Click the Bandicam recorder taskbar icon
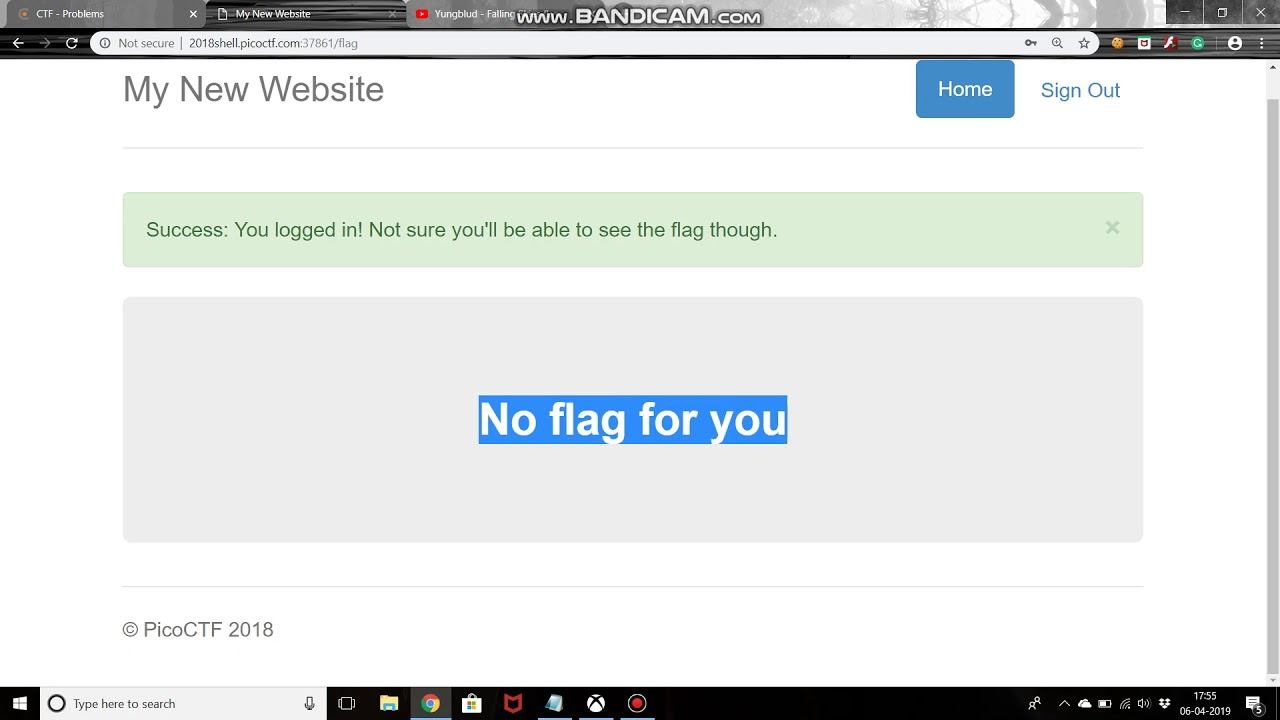The width and height of the screenshot is (1280, 720). (x=637, y=703)
